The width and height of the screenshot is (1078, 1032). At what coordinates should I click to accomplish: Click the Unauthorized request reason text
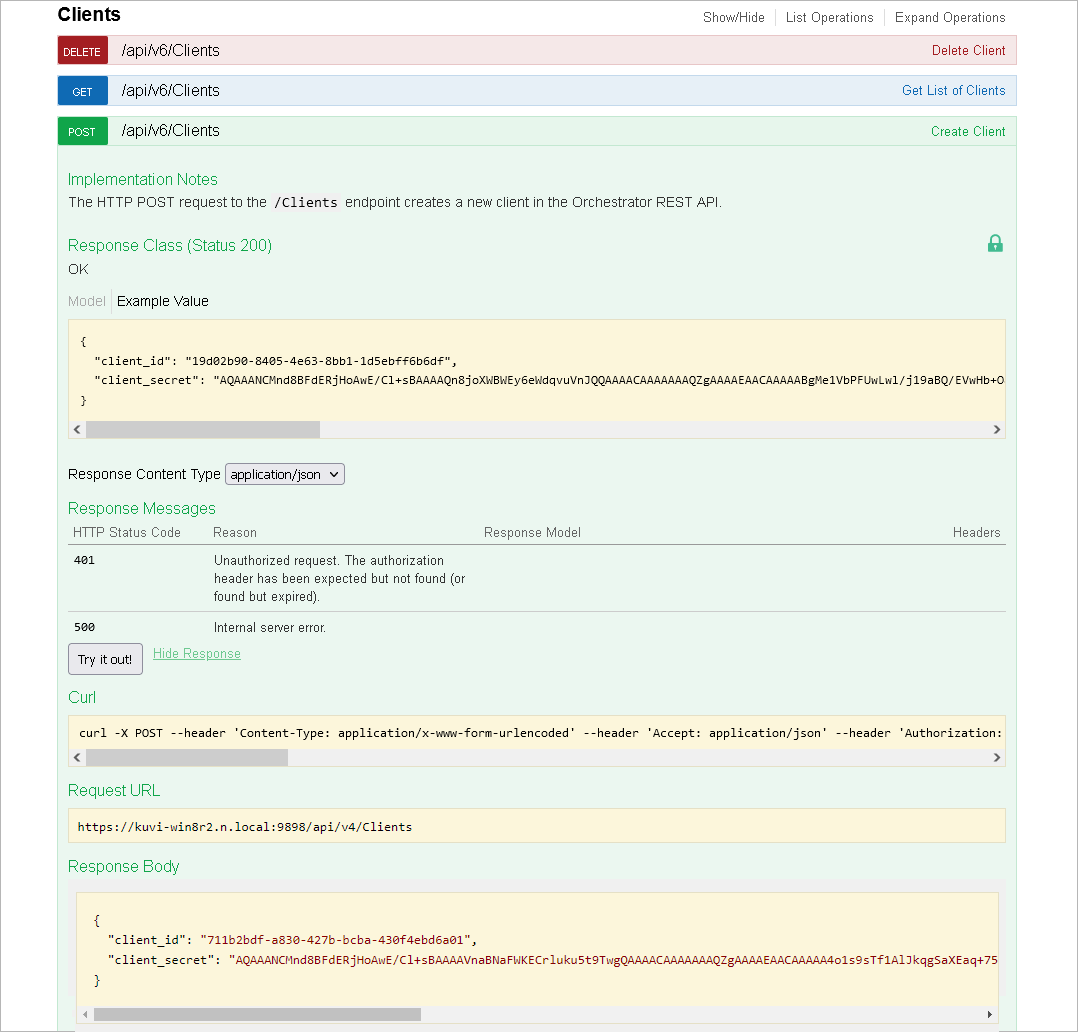click(340, 578)
